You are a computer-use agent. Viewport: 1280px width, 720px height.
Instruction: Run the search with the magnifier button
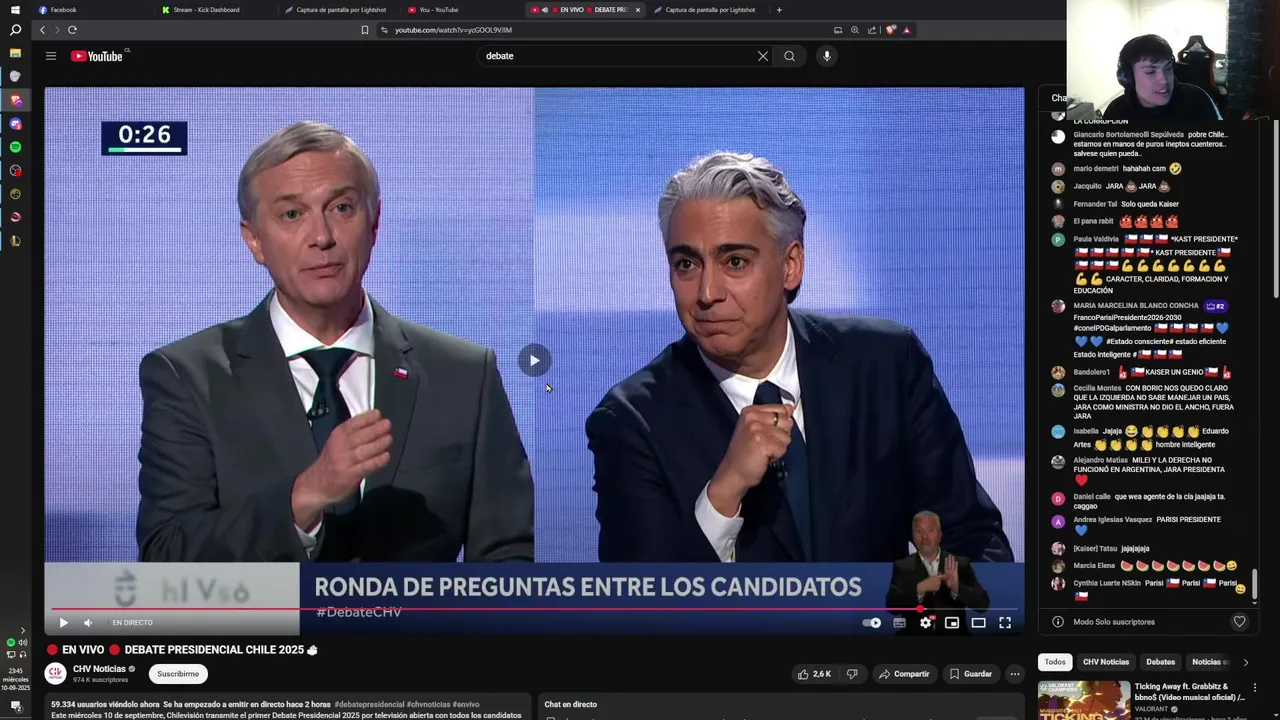[789, 56]
